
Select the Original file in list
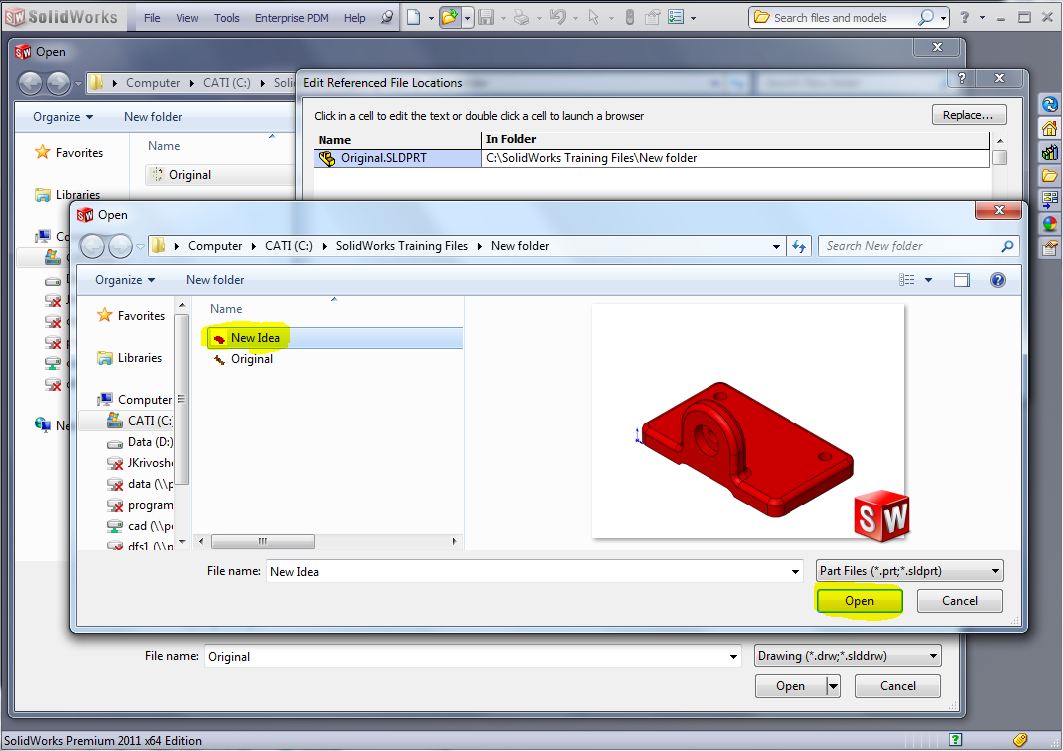click(251, 359)
